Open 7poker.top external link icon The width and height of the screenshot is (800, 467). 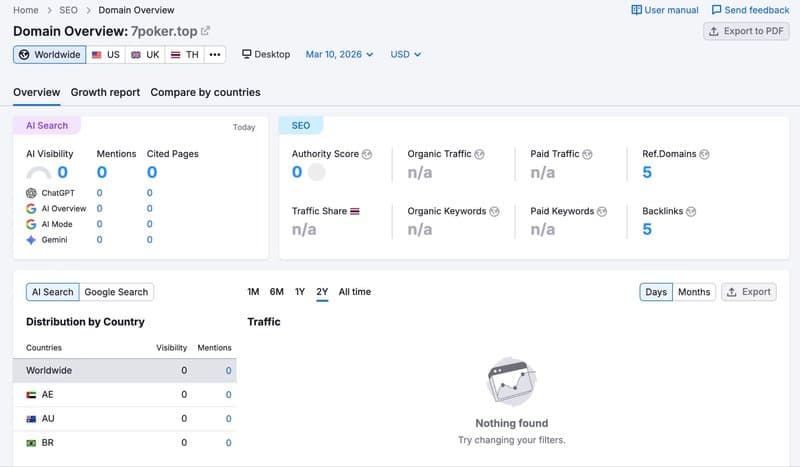click(205, 31)
